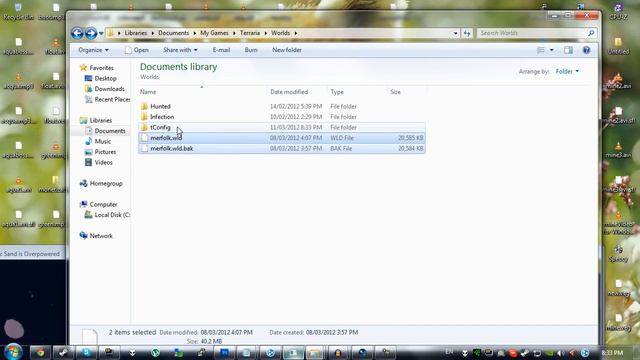
Task: Click the Burn toolbar button
Action: click(x=251, y=50)
